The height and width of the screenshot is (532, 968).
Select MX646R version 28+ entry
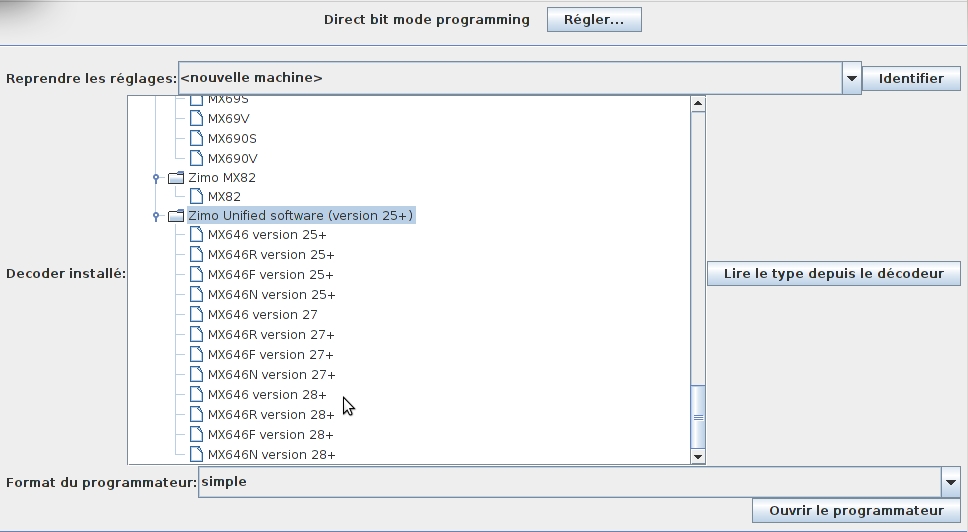pyautogui.click(x=271, y=415)
